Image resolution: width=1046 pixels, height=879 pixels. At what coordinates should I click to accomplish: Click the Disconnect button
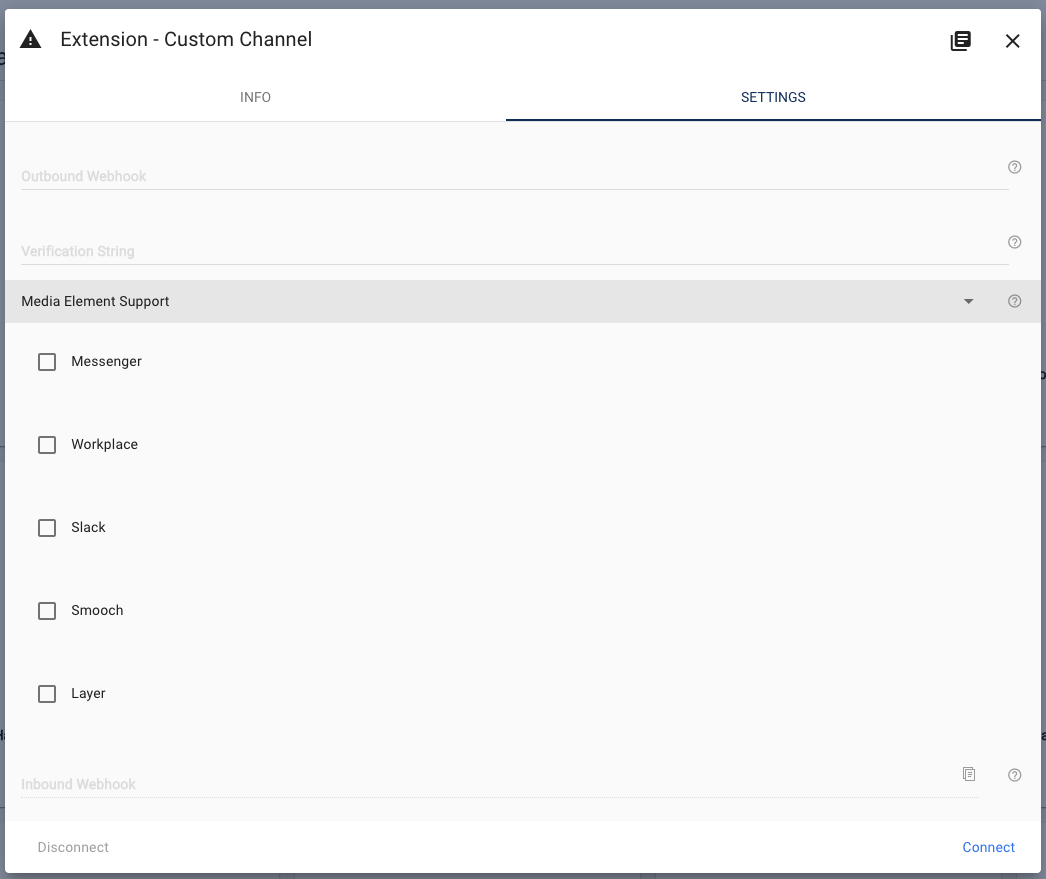point(73,847)
